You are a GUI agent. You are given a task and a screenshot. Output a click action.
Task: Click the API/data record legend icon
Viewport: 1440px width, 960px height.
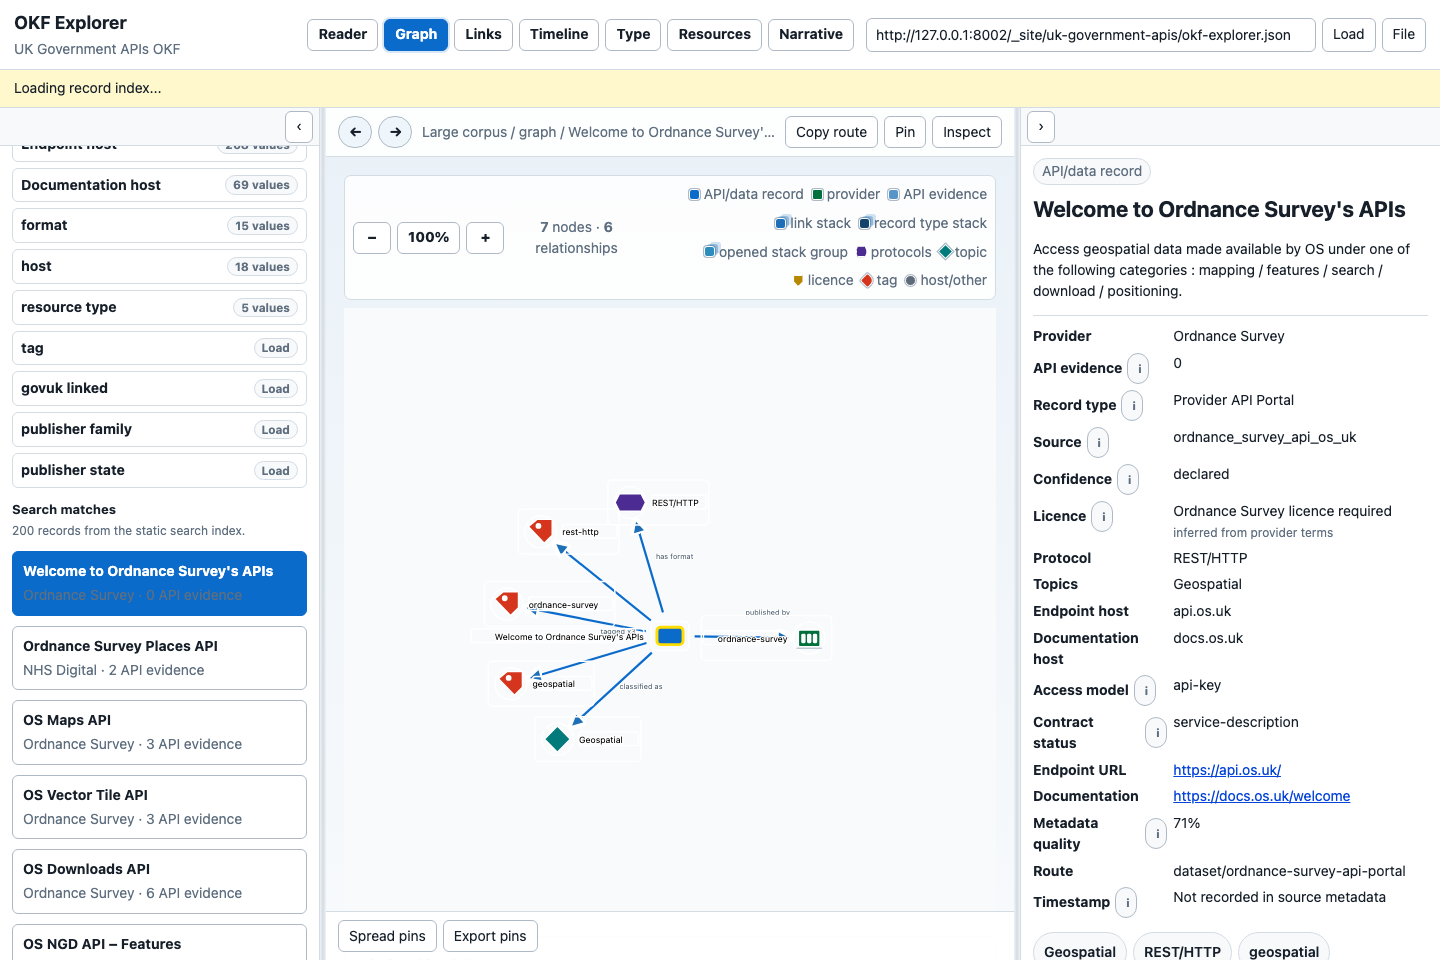pos(694,194)
